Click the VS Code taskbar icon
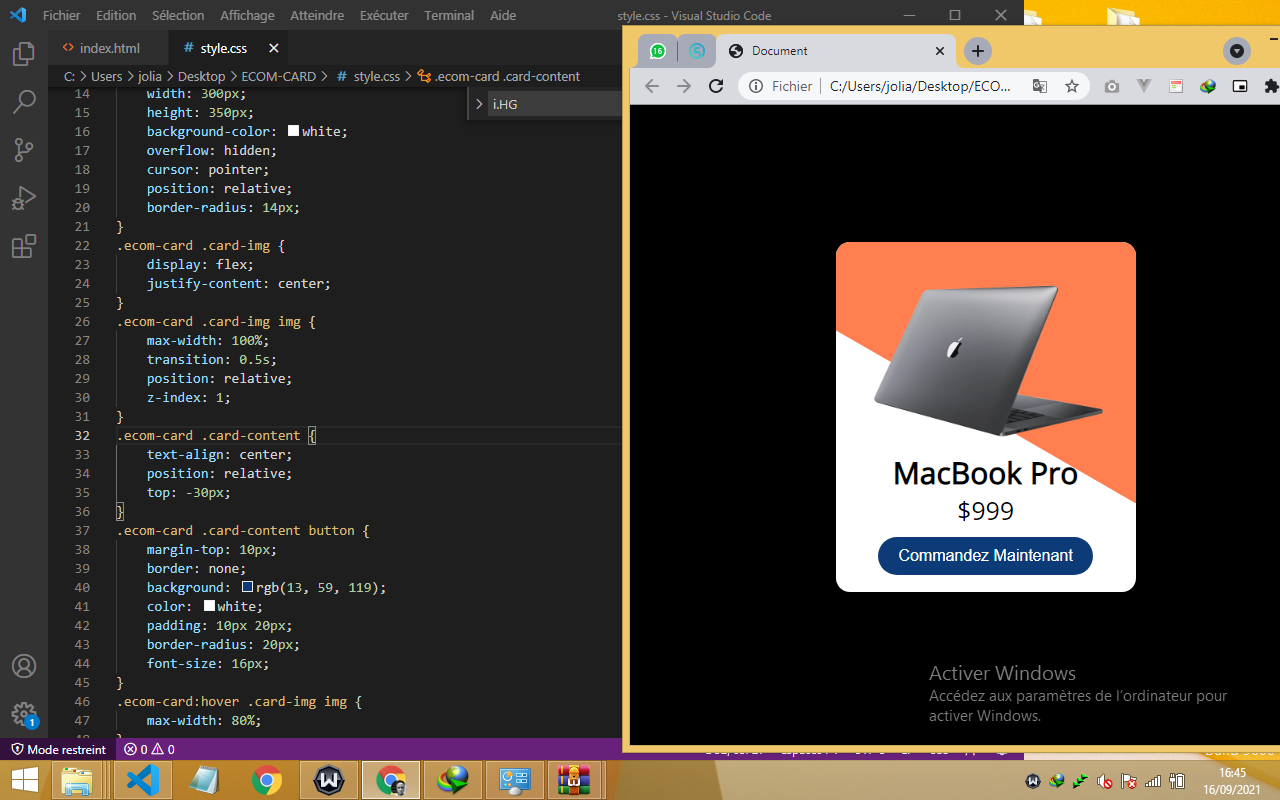The width and height of the screenshot is (1280, 800). [x=142, y=780]
